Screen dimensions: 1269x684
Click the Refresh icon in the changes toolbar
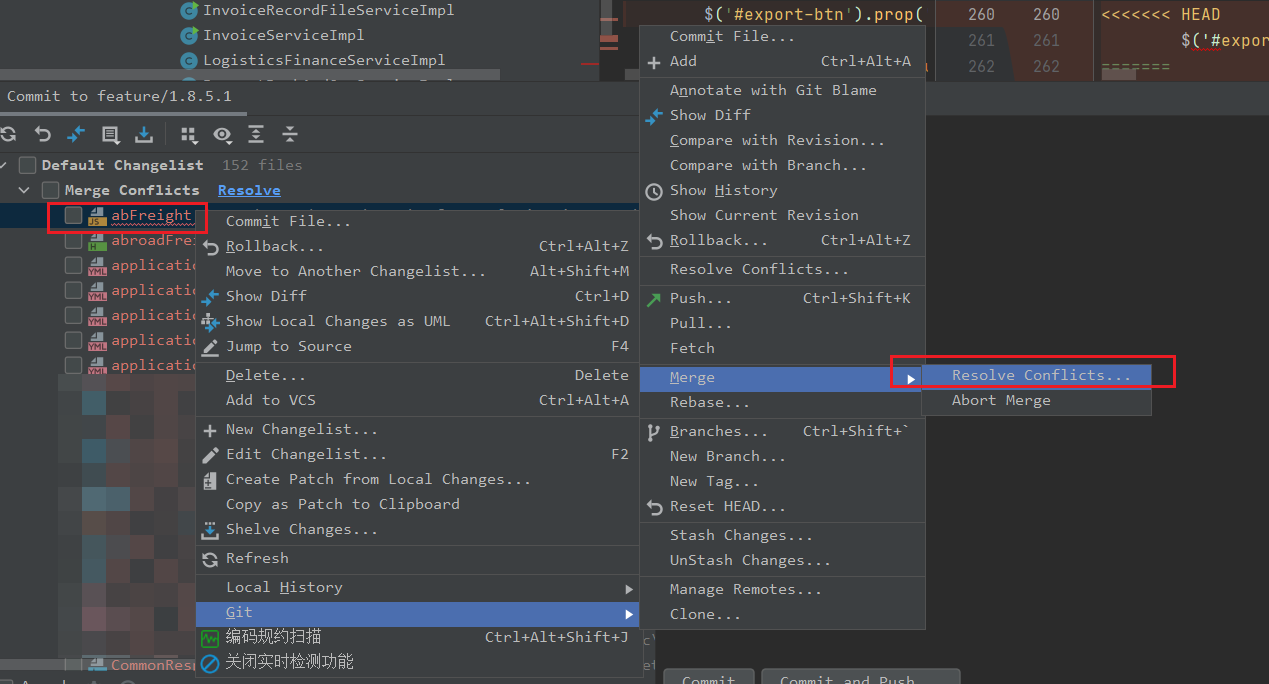coord(9,134)
